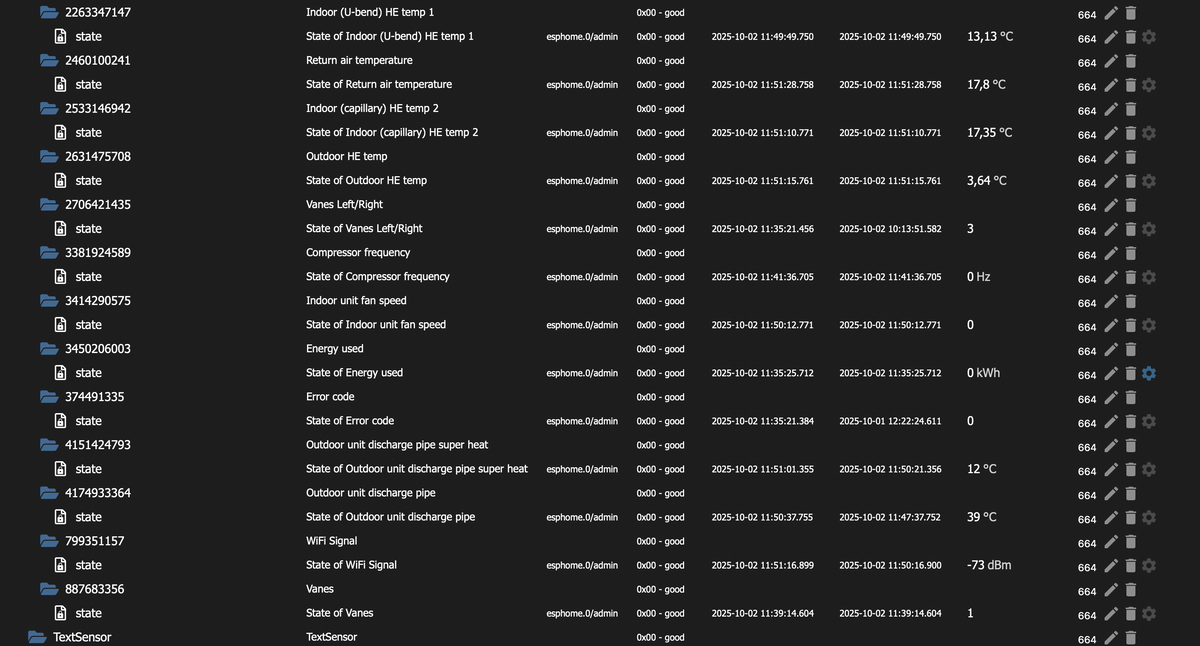1200x646 pixels.
Task: Collapse the 2263347147 folder
Action: 49,13
